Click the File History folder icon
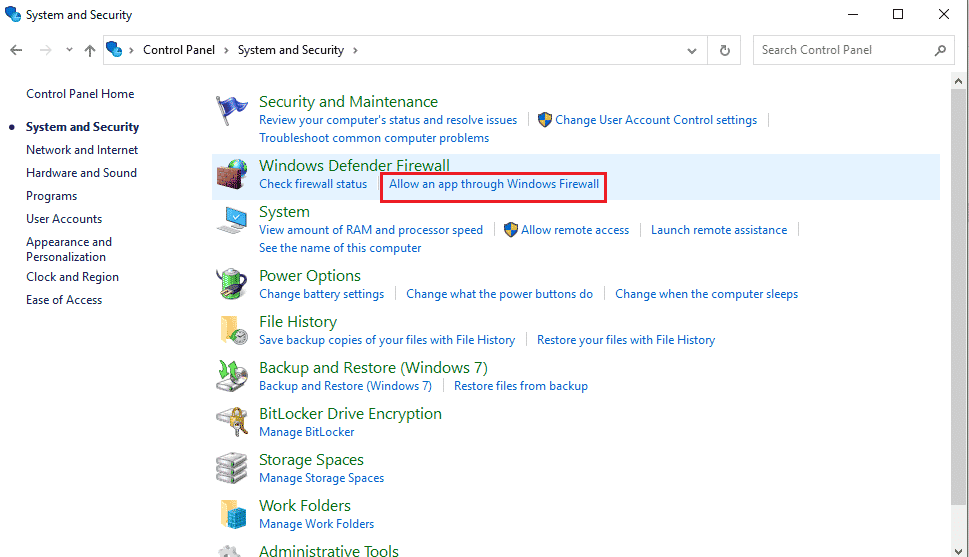The height and width of the screenshot is (557, 969). tap(234, 330)
